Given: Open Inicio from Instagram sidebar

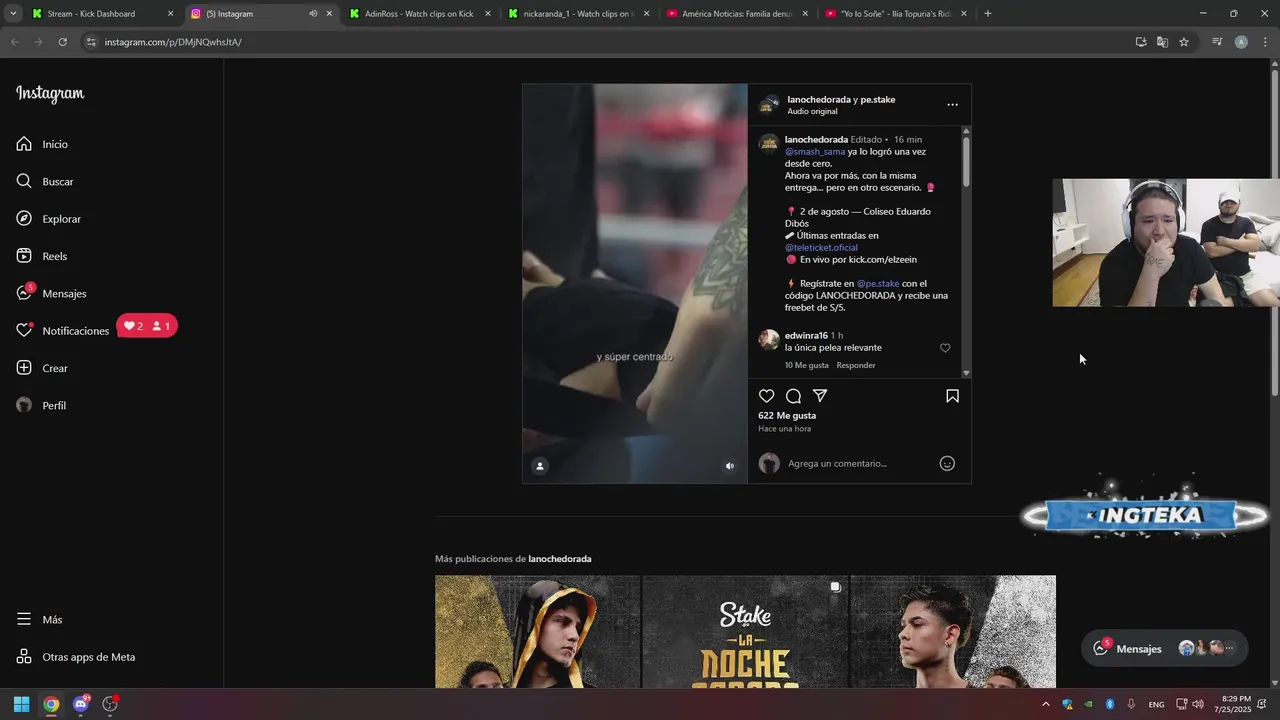Looking at the screenshot, I should (x=42, y=144).
